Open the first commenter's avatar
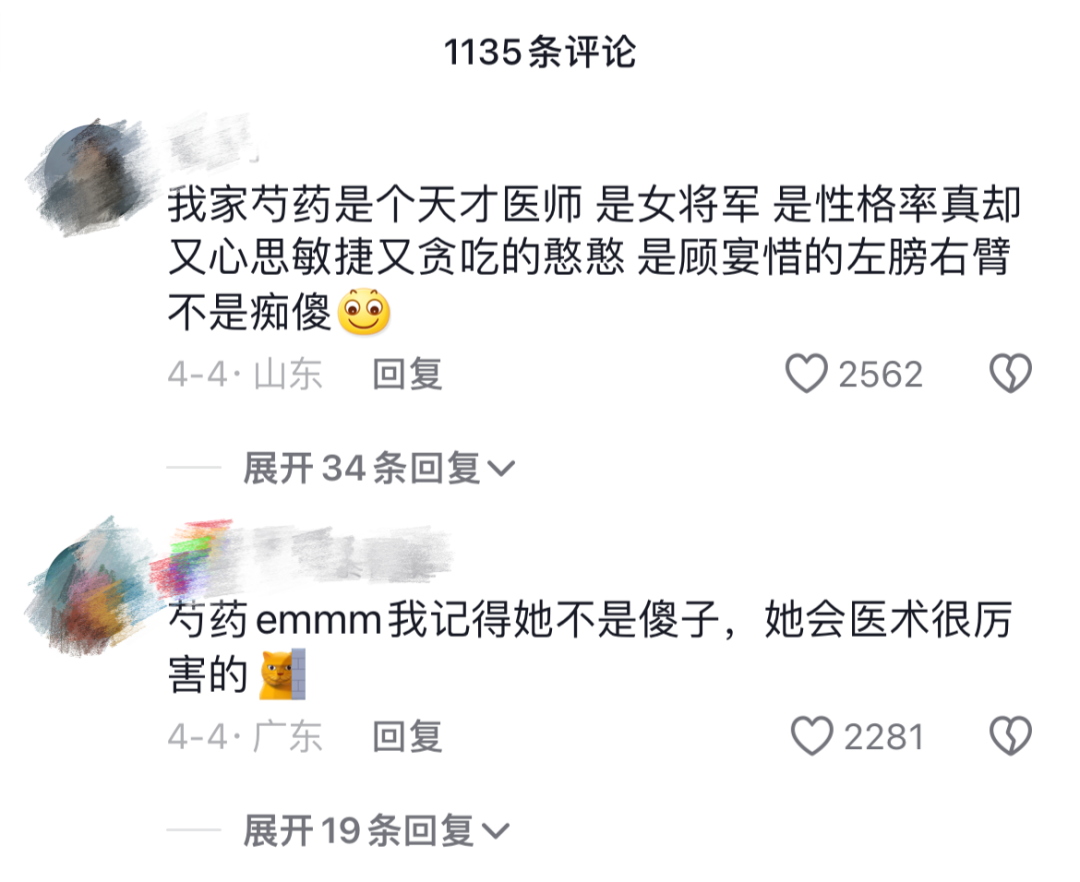 [90, 177]
